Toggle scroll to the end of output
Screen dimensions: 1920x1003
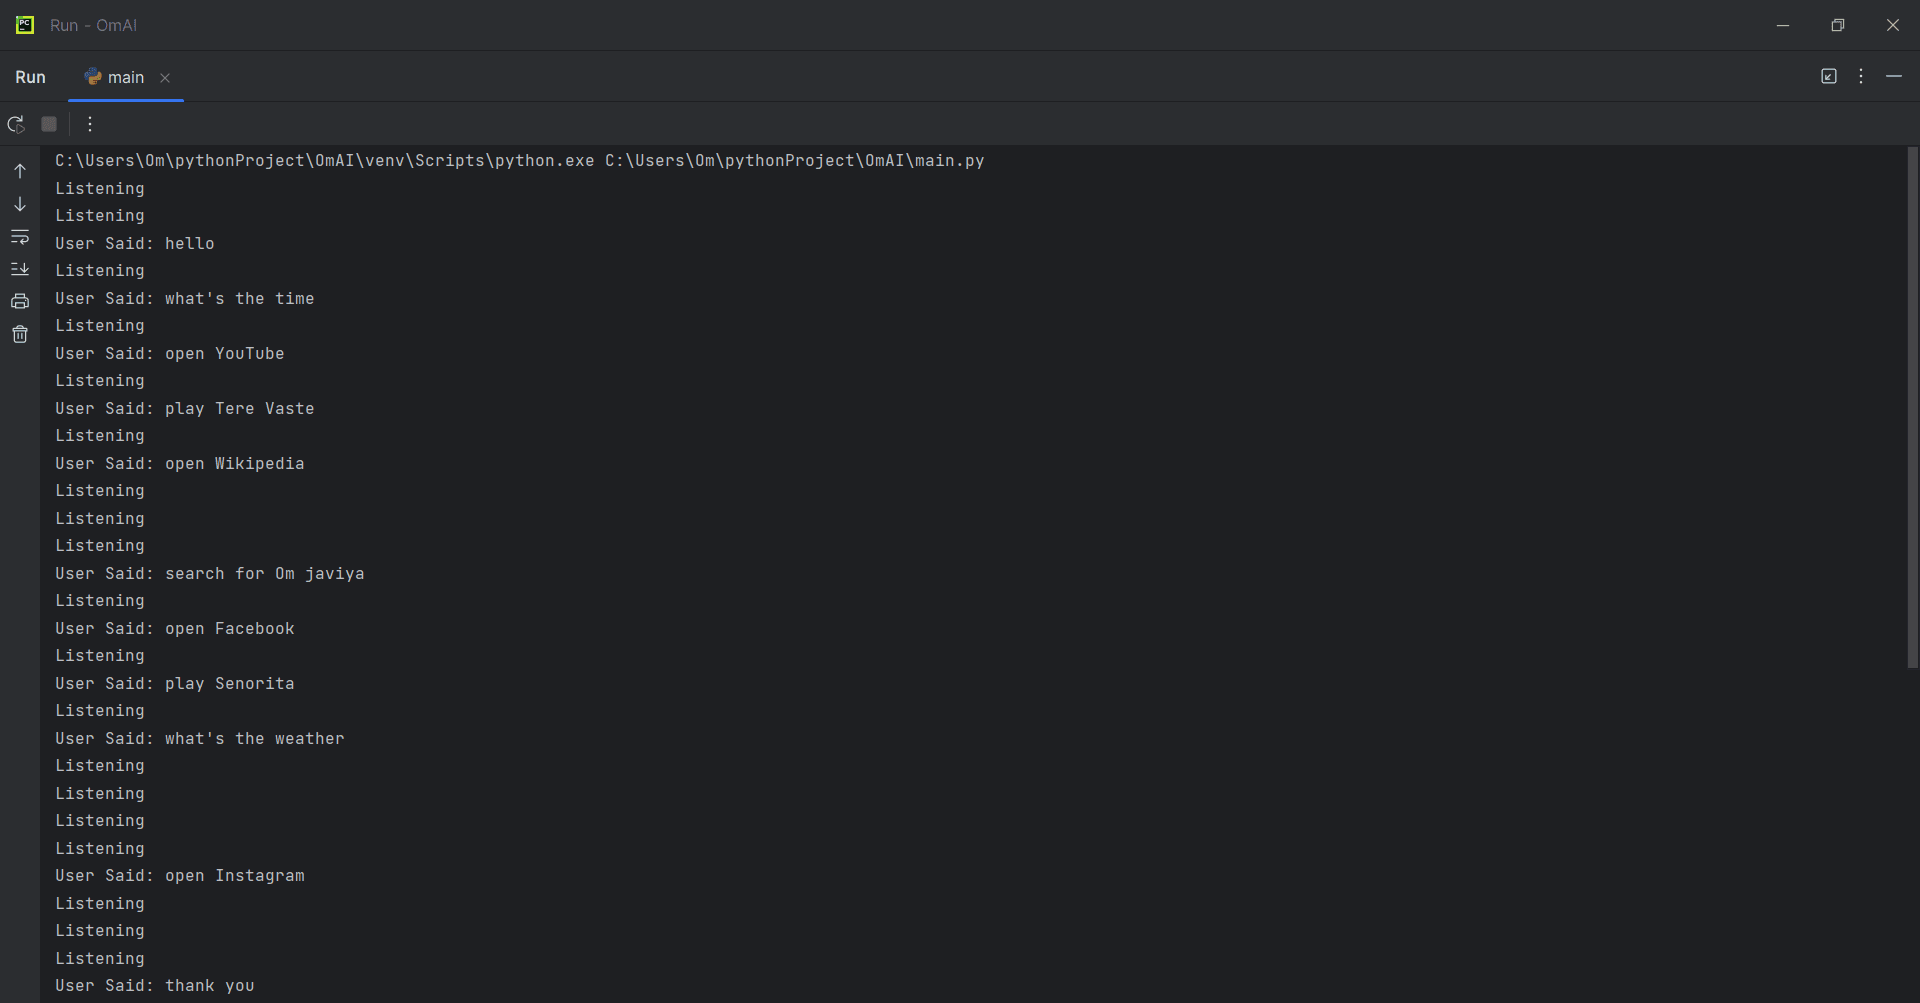click(20, 269)
